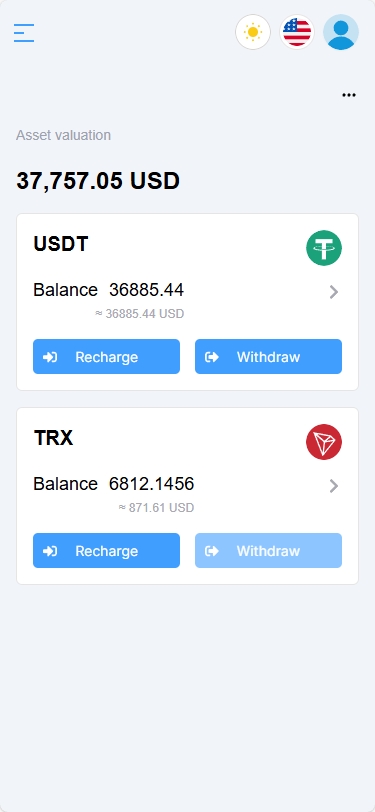Click the exit-arrow icon in USDT Withdraw
The width and height of the screenshot is (375, 812).
(212, 357)
